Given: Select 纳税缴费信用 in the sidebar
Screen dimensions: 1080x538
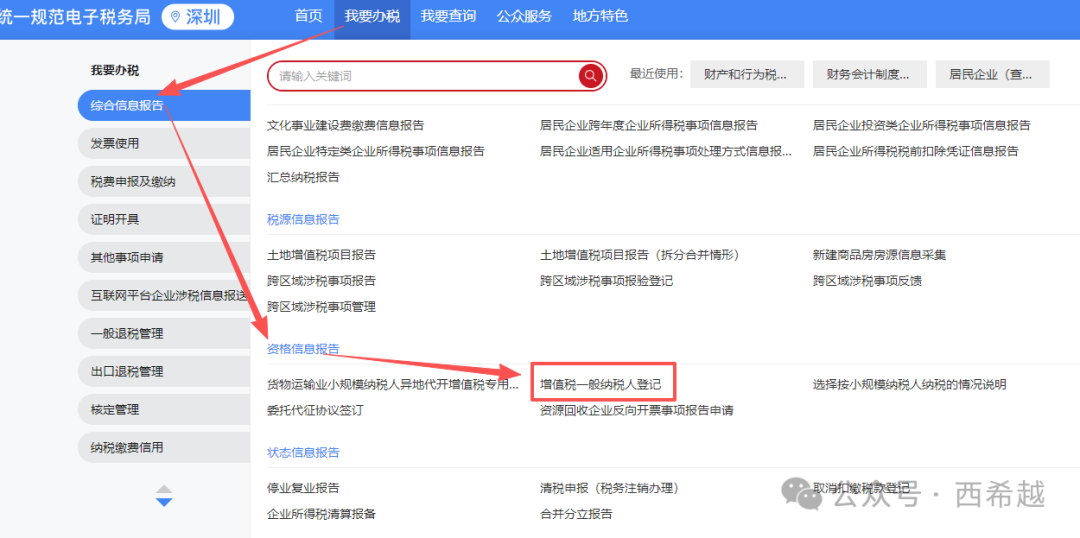Looking at the screenshot, I should [164, 447].
